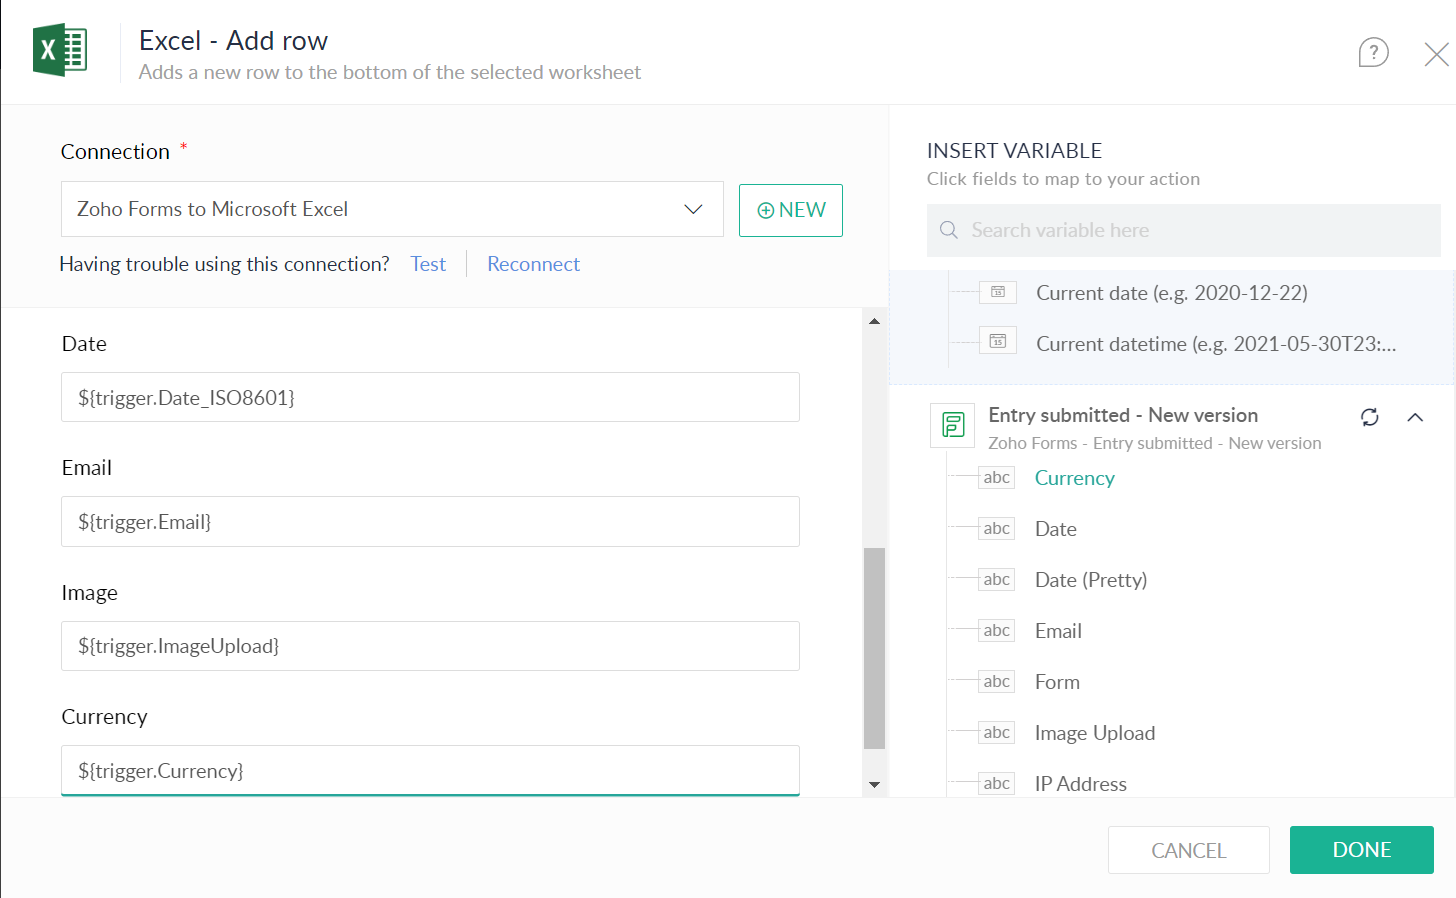The width and height of the screenshot is (1456, 898).
Task: Close the Excel Add row dialog
Action: (1436, 54)
